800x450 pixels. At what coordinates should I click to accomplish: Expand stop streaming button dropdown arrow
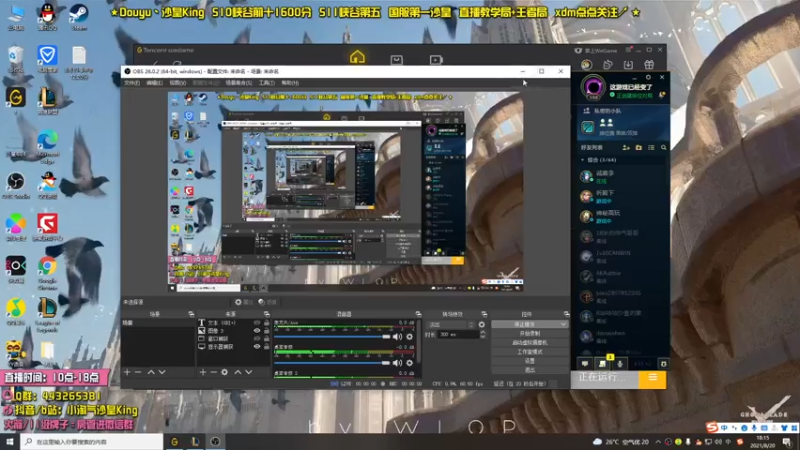click(563, 324)
